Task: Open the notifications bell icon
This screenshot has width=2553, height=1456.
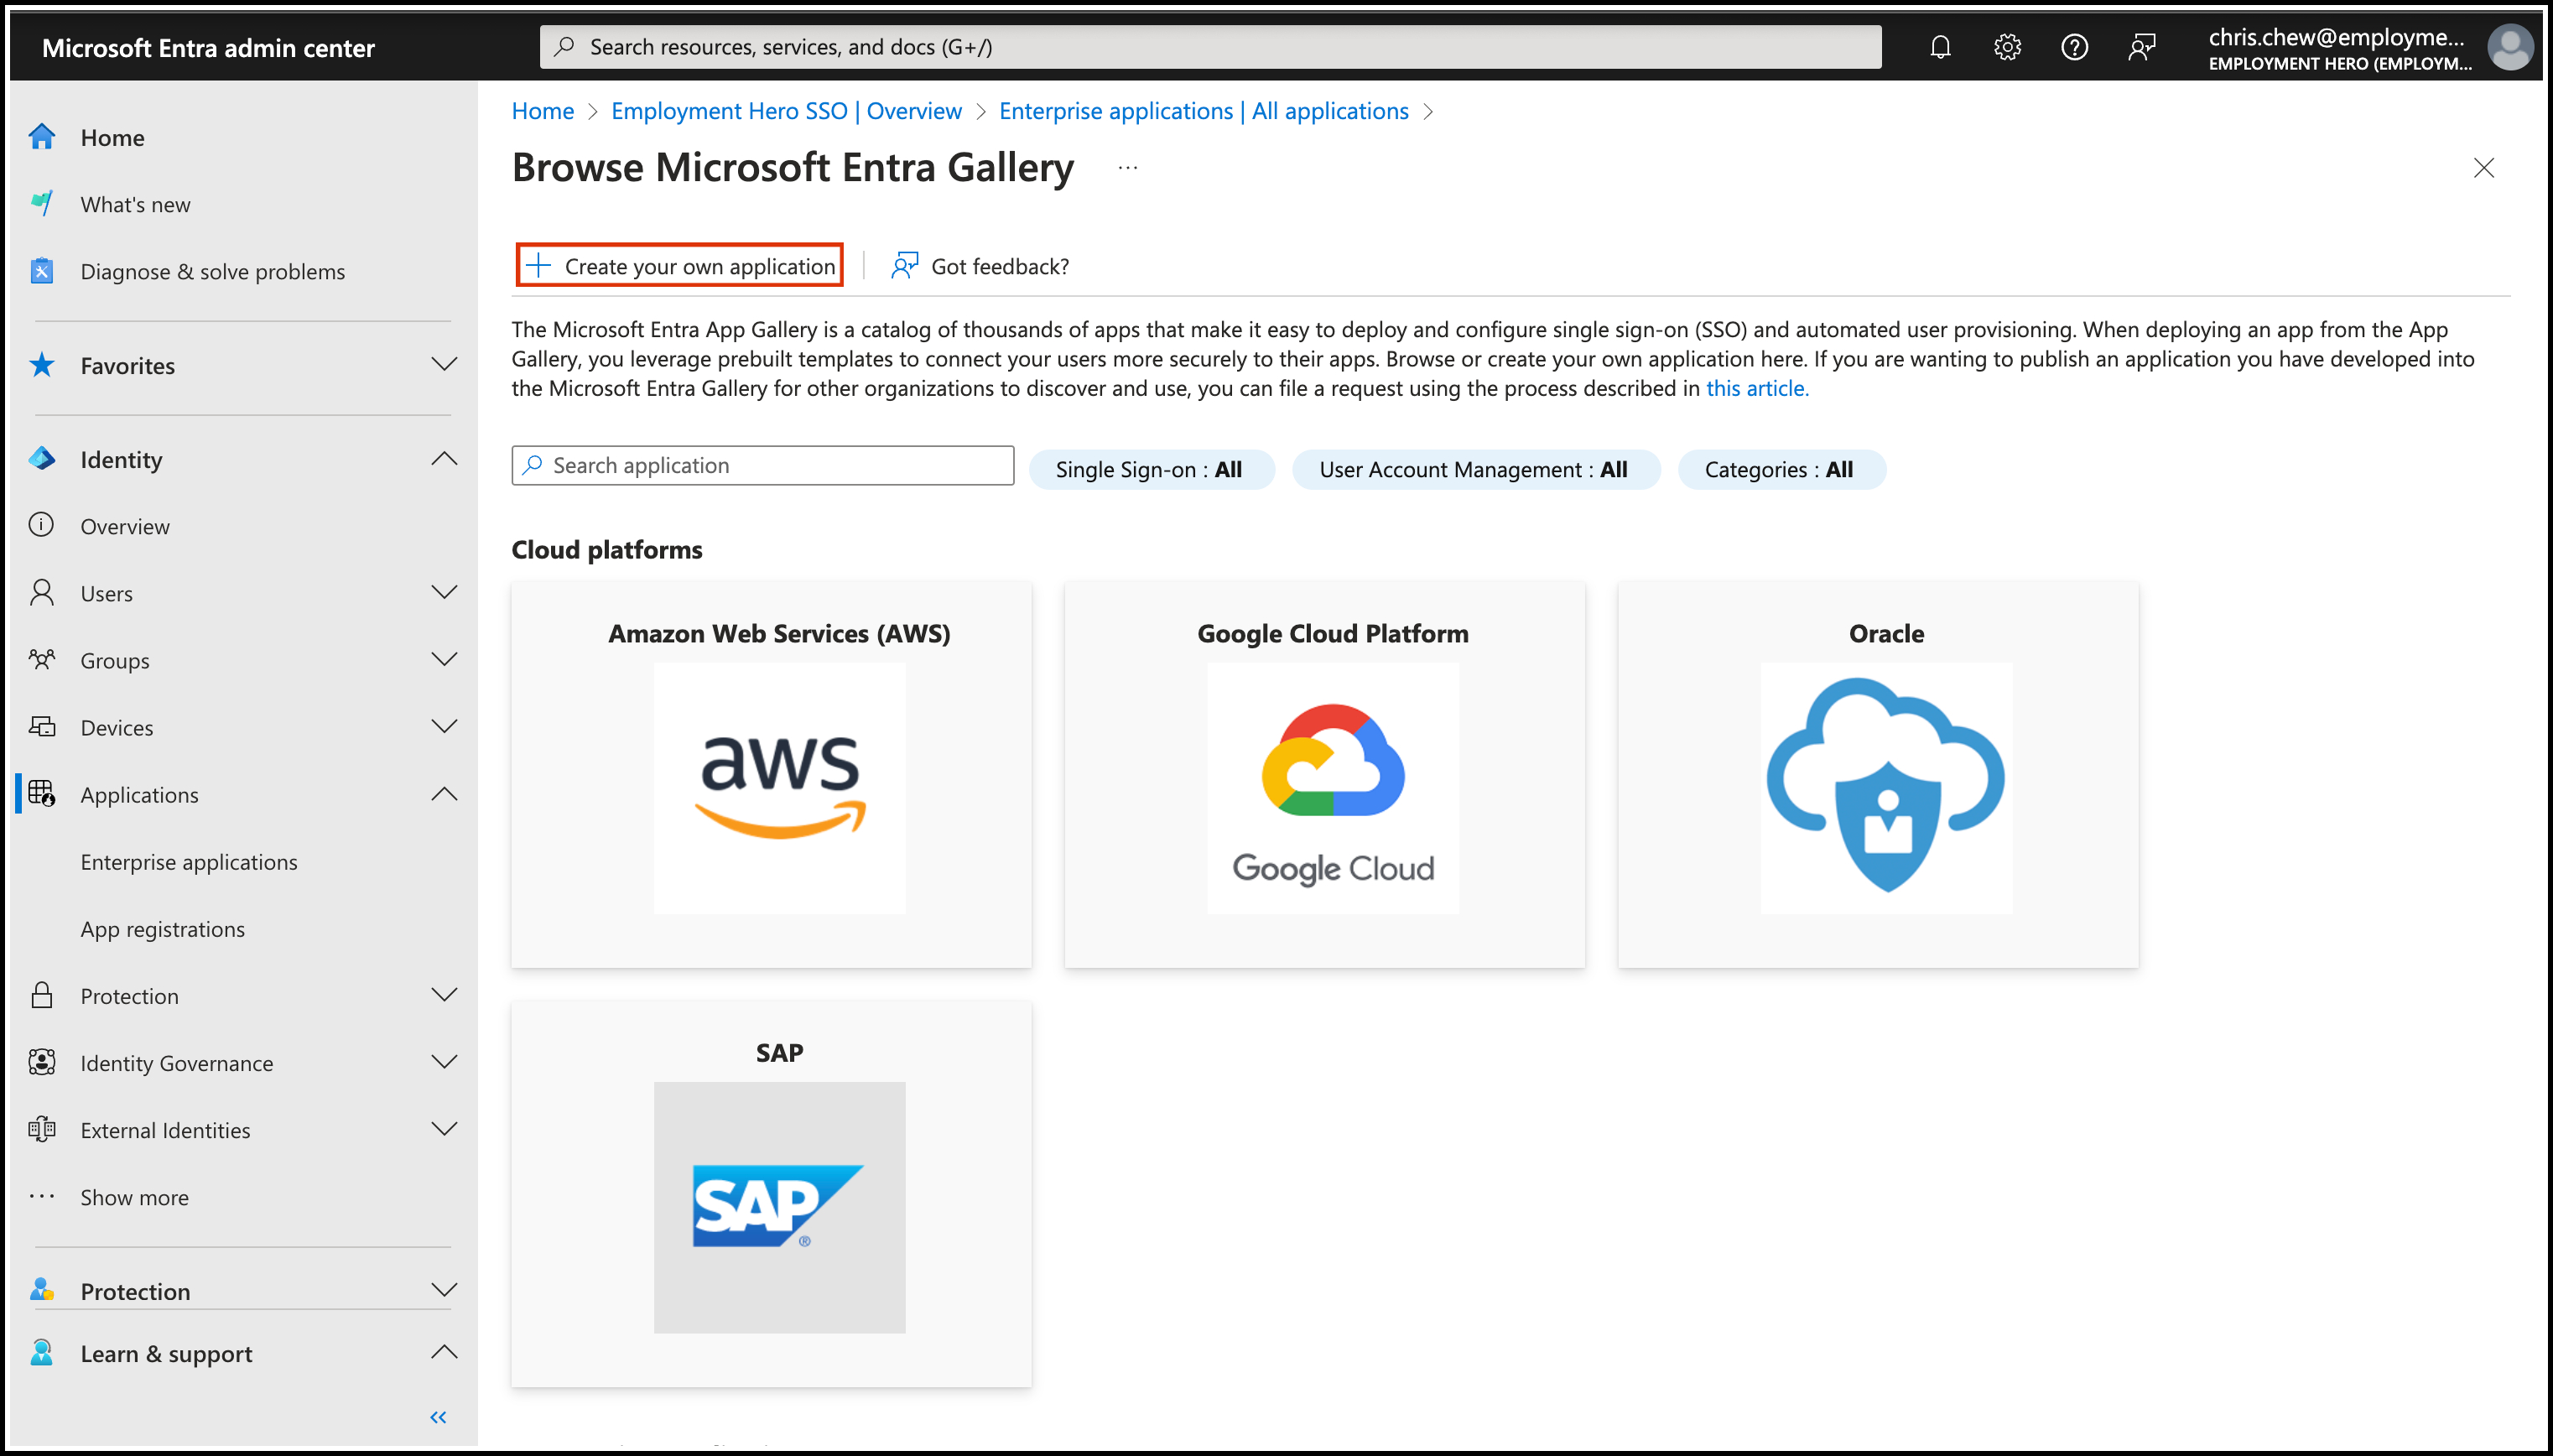Action: [1940, 47]
